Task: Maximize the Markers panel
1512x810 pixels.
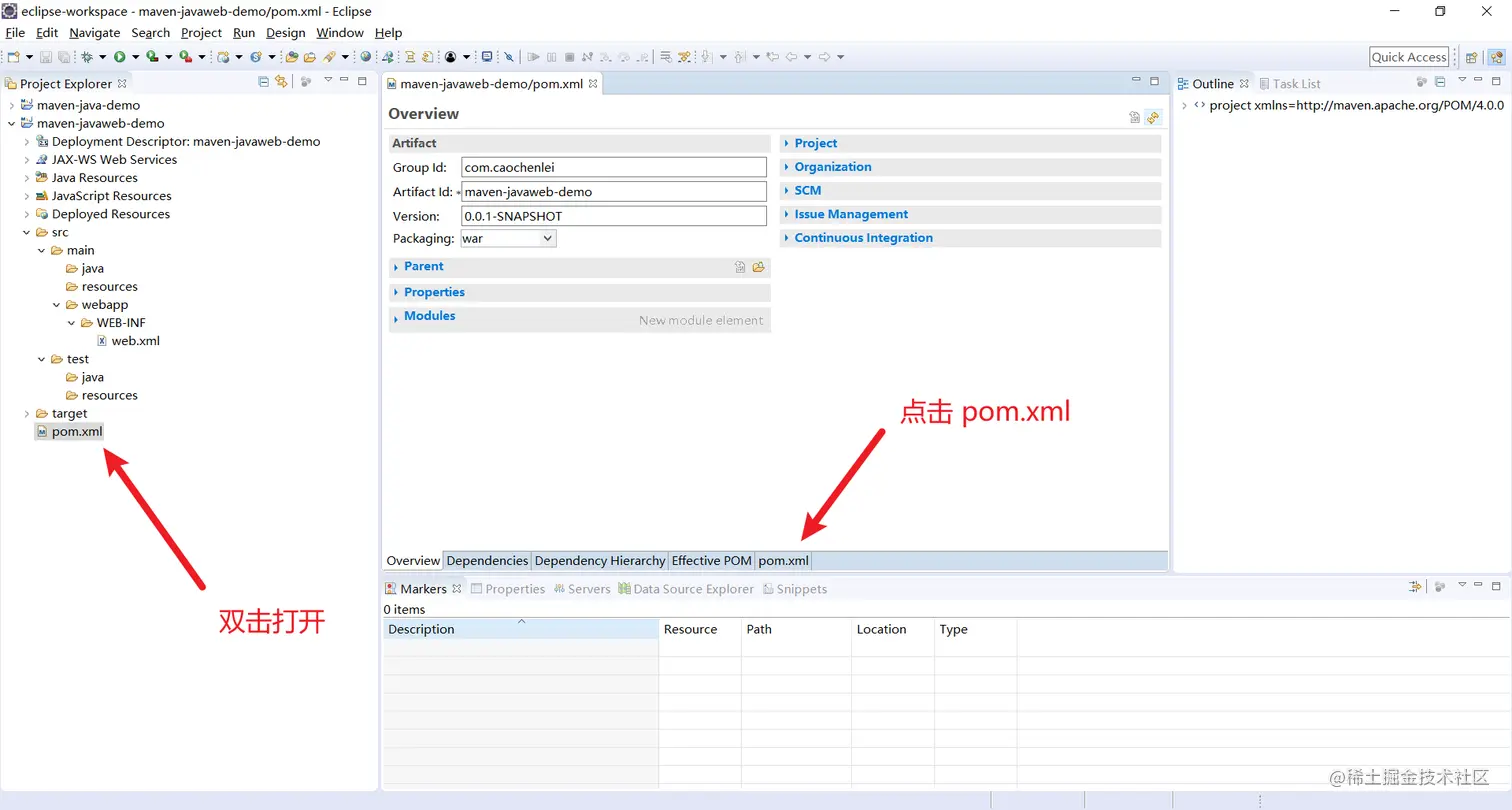Action: (x=1496, y=586)
